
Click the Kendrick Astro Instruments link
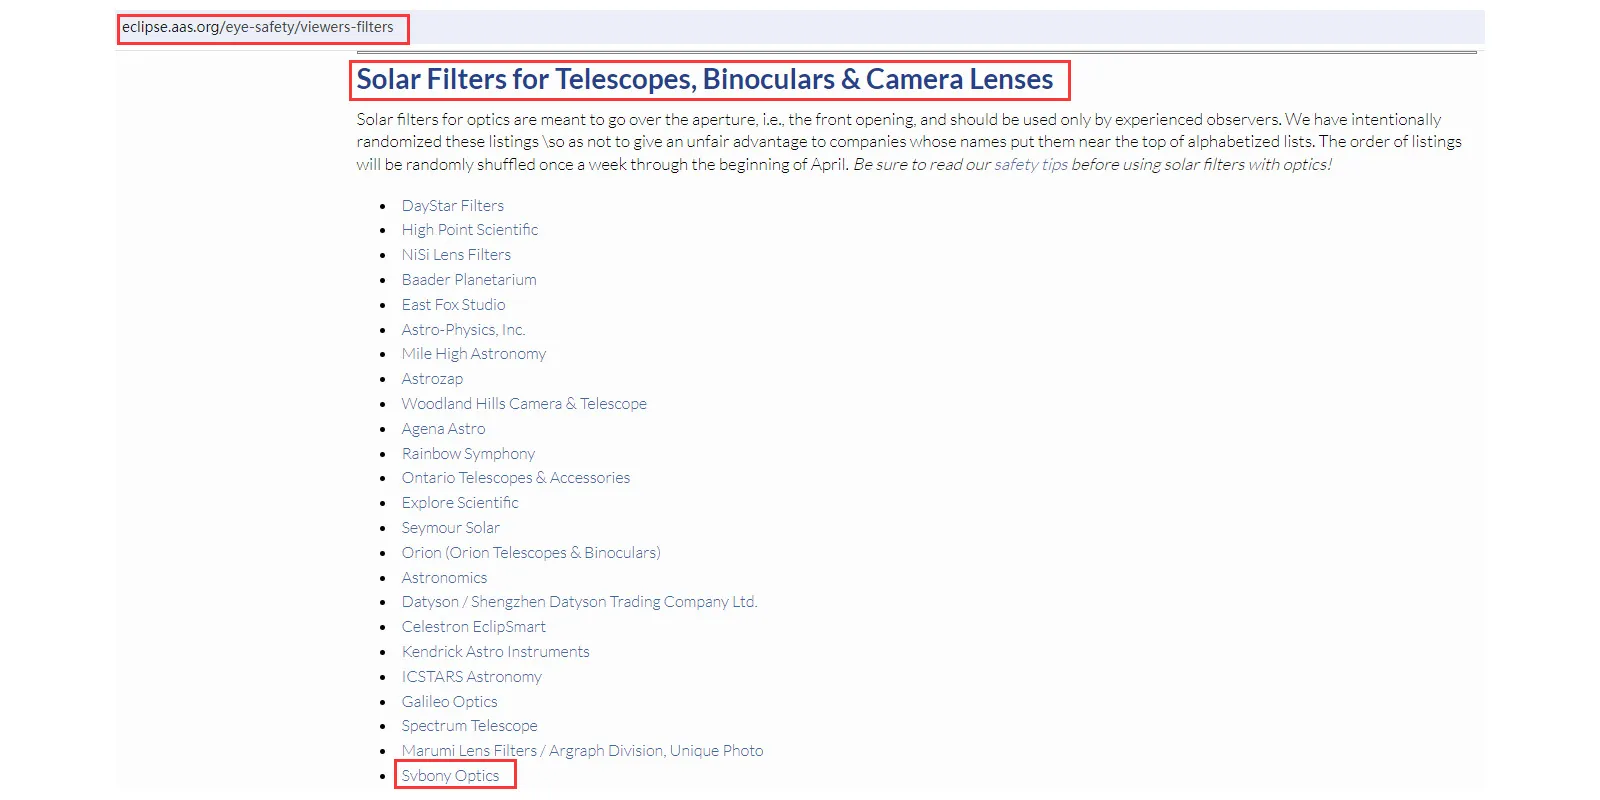(495, 652)
